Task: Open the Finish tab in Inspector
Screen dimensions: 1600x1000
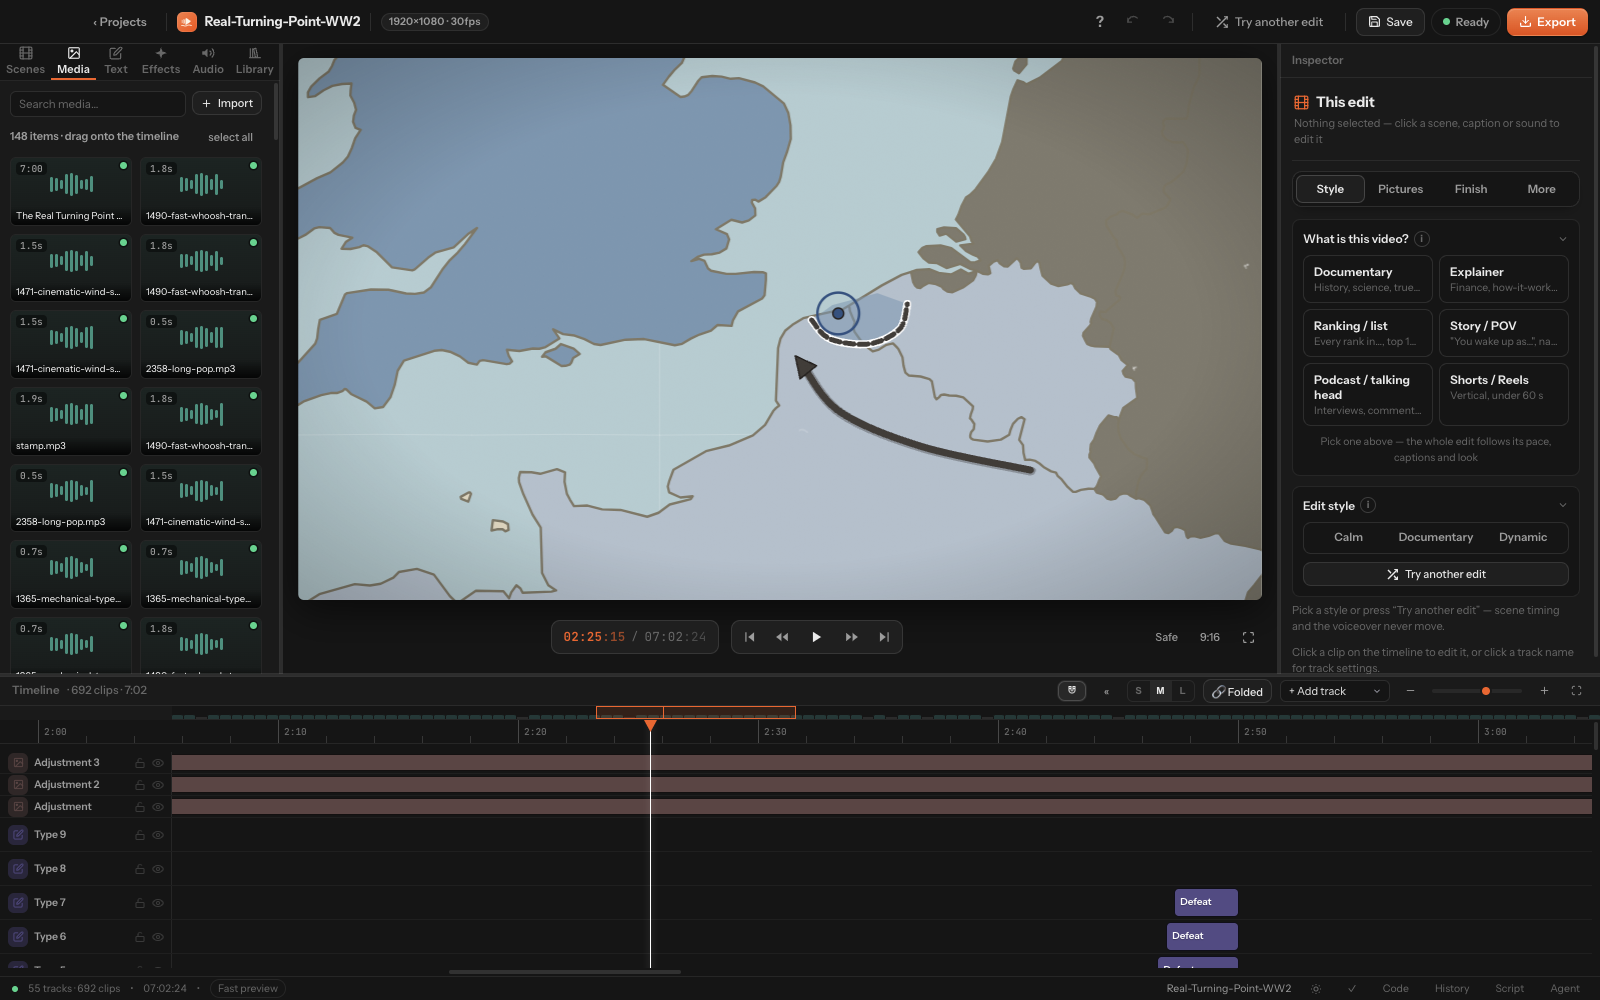Action: 1471,189
